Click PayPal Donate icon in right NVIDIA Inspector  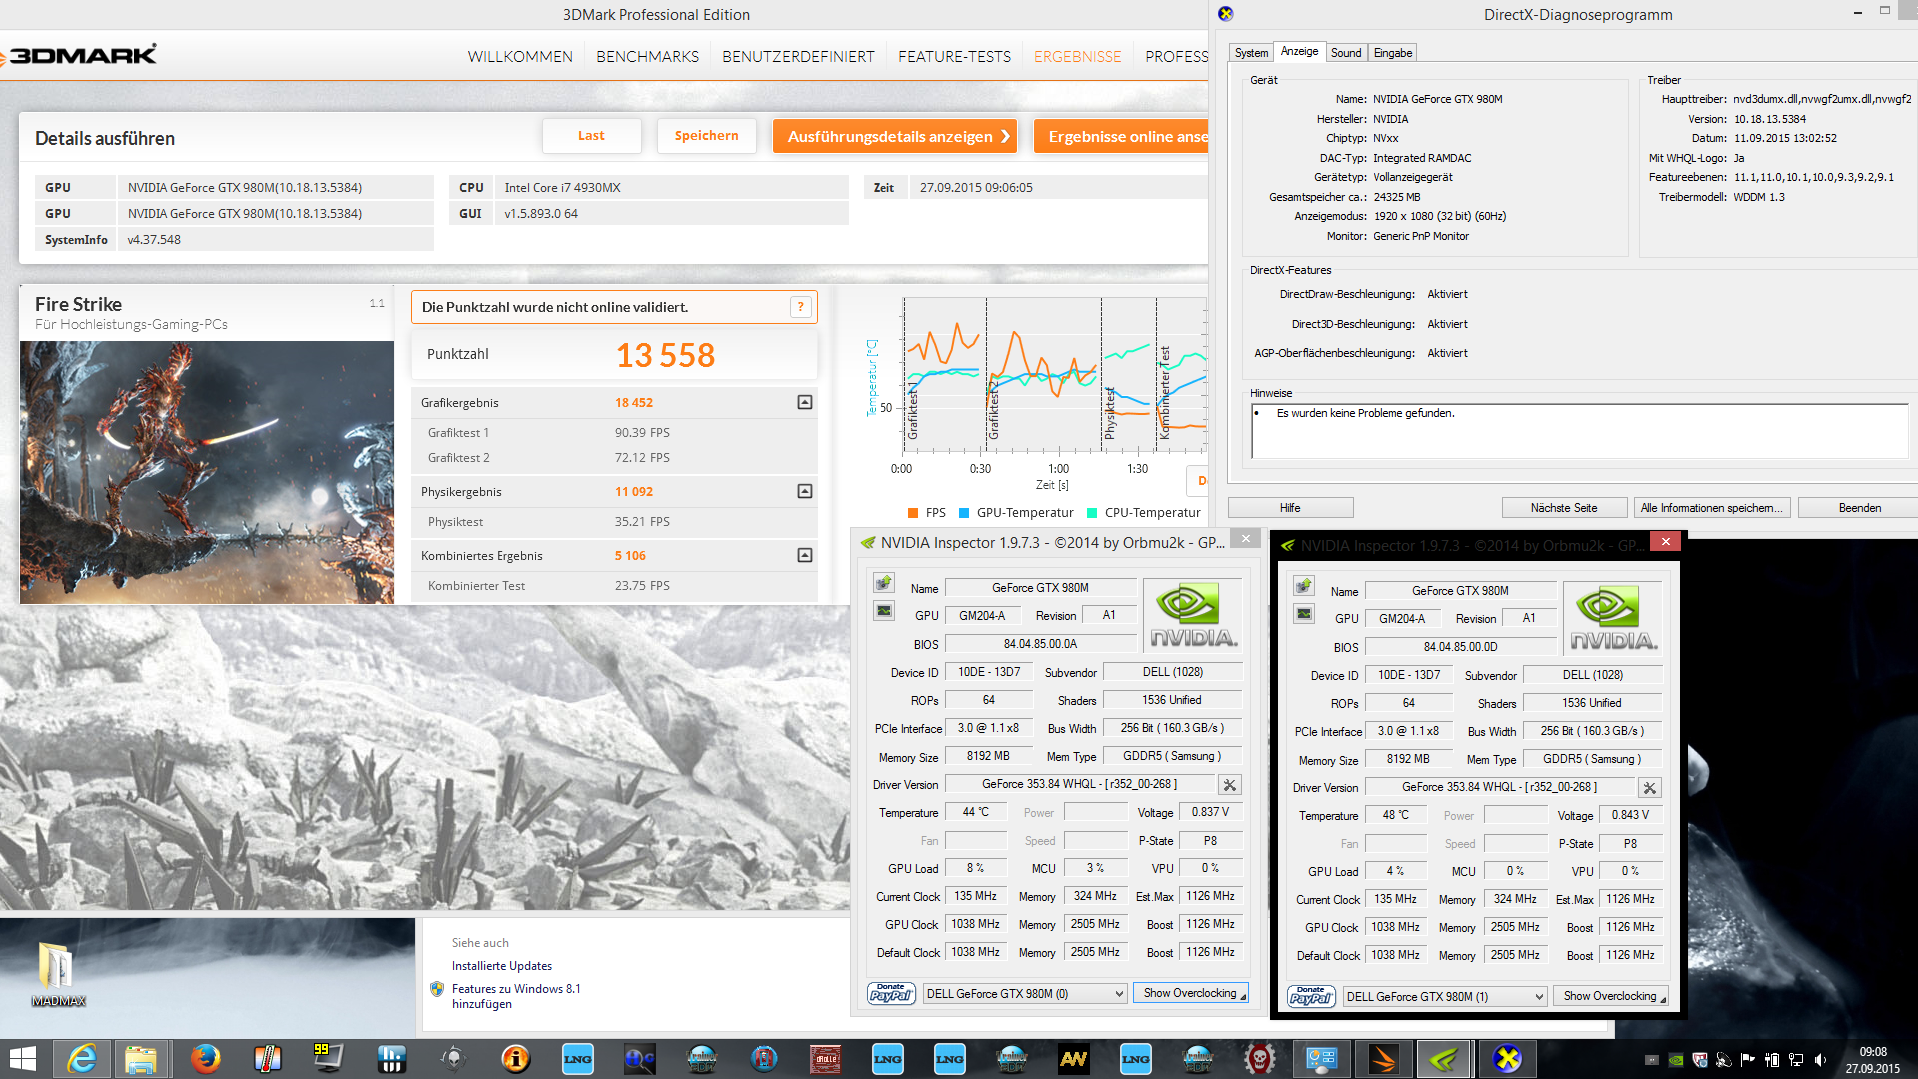(1311, 996)
